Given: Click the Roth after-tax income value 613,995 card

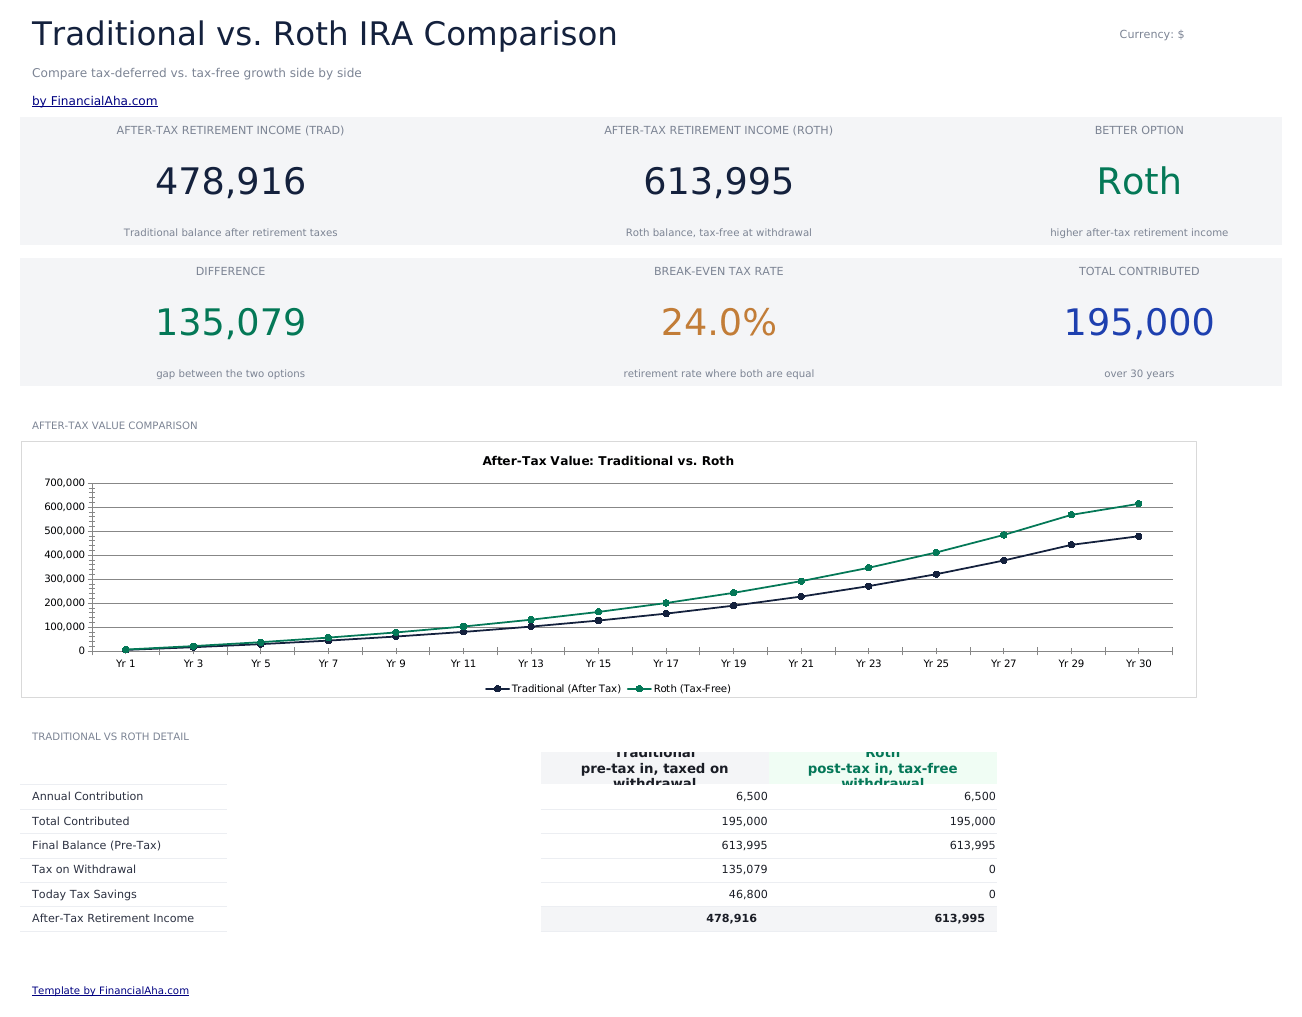Looking at the screenshot, I should tap(718, 182).
